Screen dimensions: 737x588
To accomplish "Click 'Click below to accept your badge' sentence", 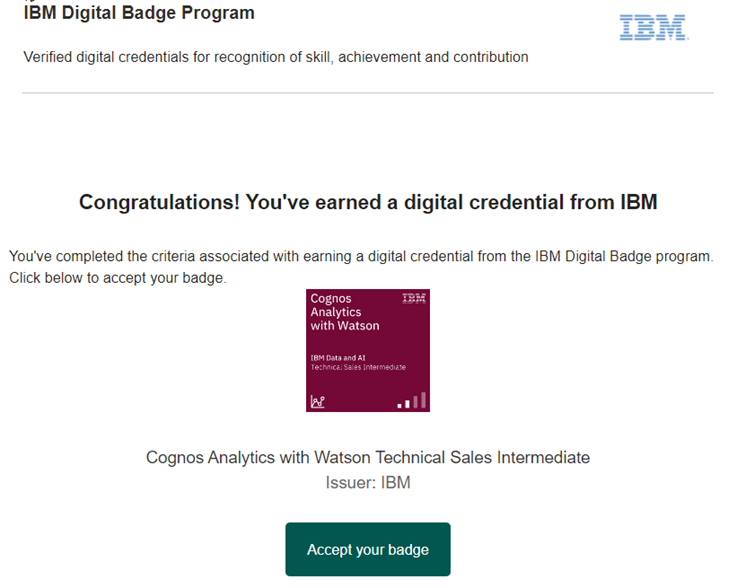I will [x=118, y=278].
